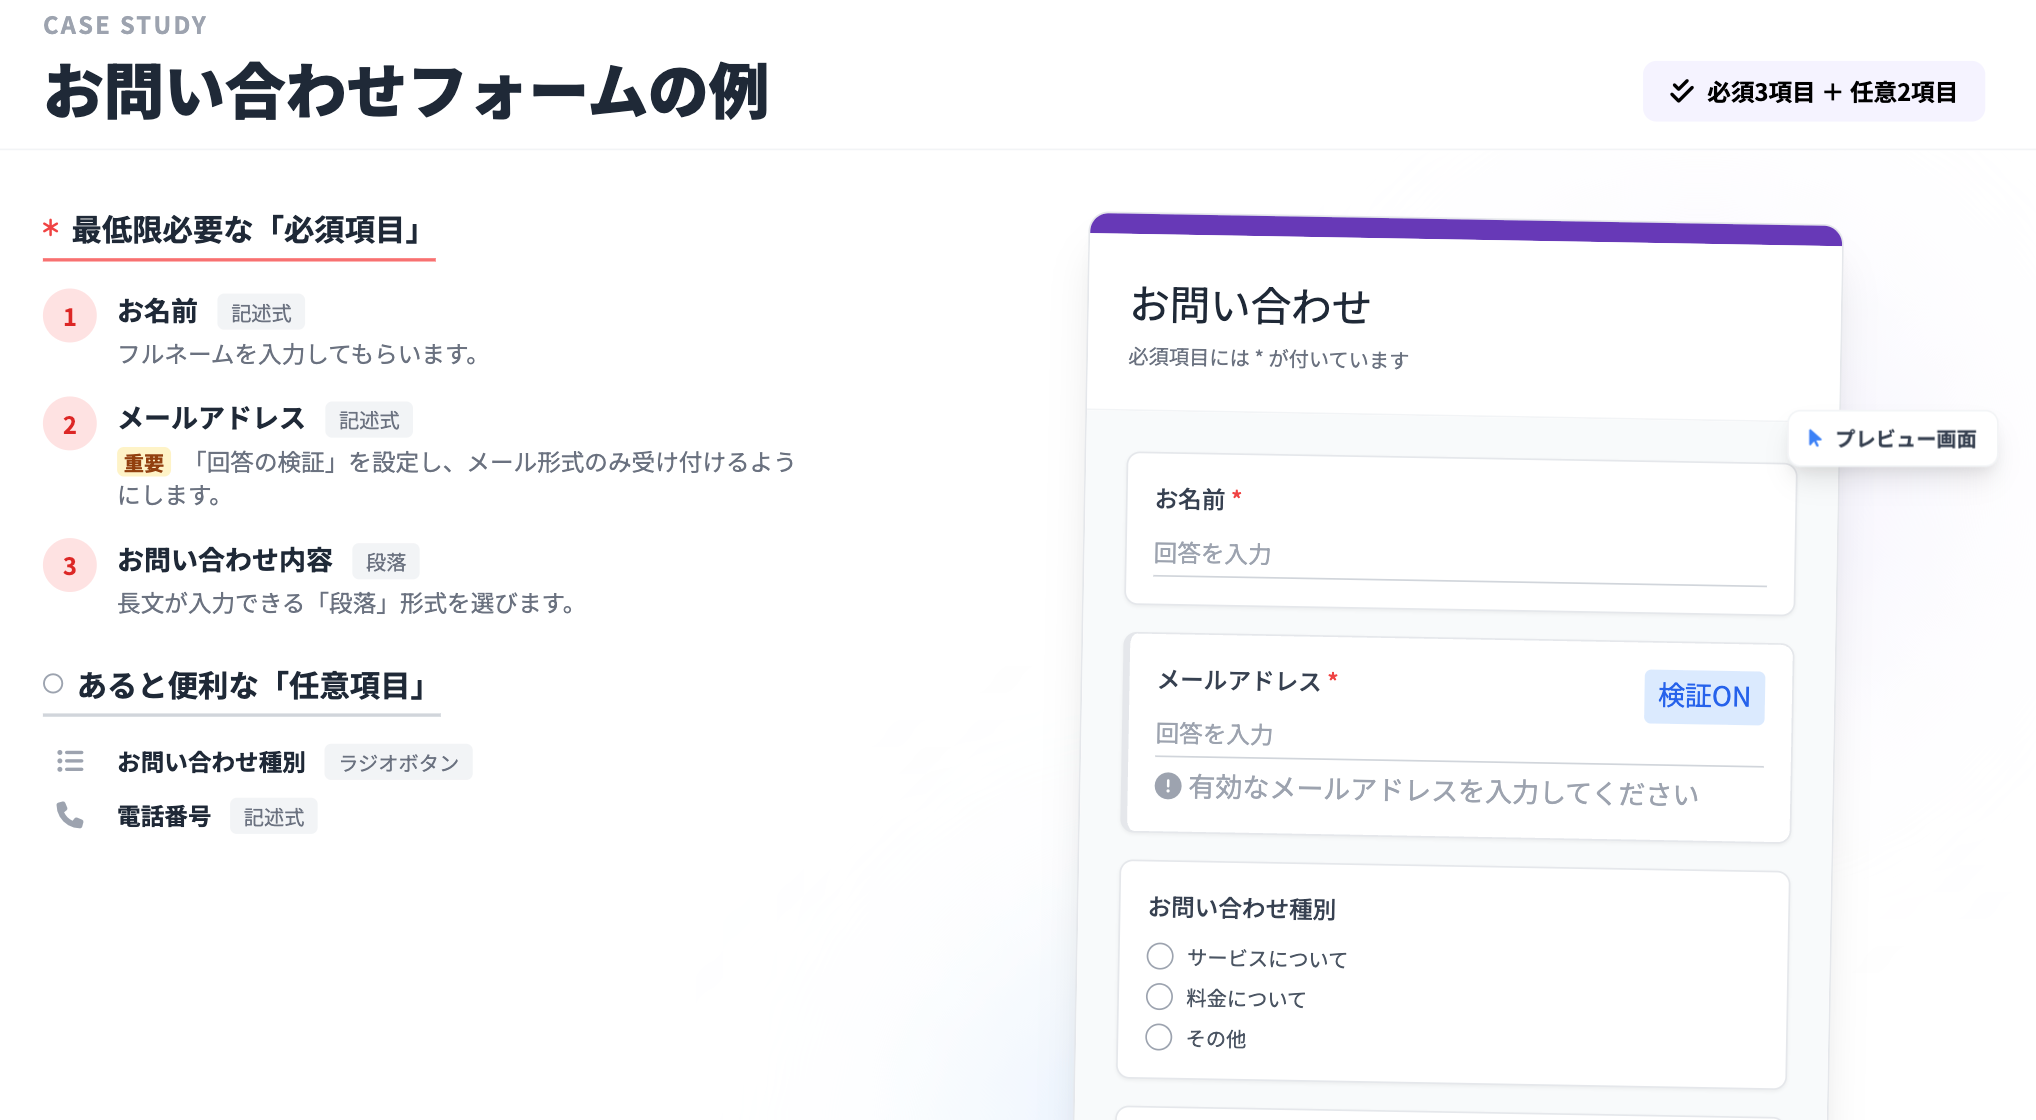Viewport: 2036px width, 1120px height.
Task: Click the cursor icon beside プレビュー画面
Action: (1815, 438)
